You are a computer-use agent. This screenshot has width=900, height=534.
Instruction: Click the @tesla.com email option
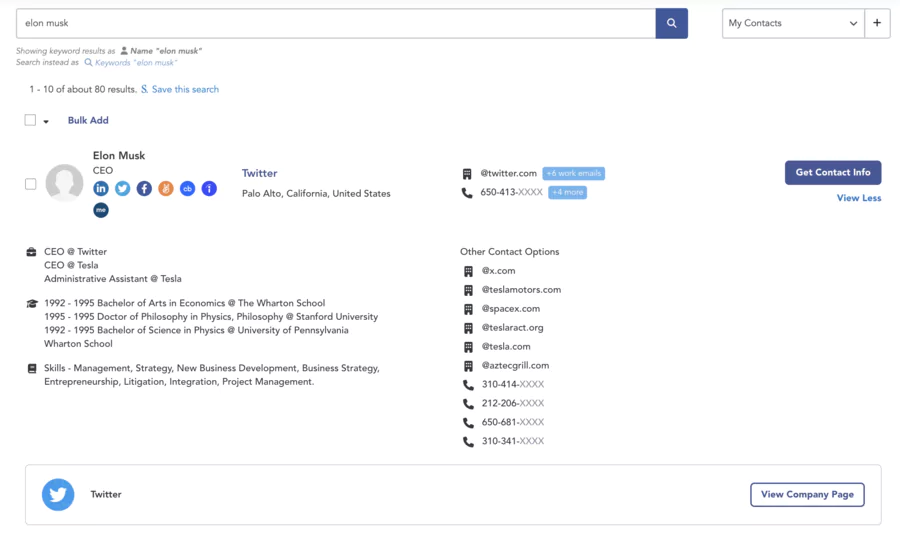coord(506,347)
